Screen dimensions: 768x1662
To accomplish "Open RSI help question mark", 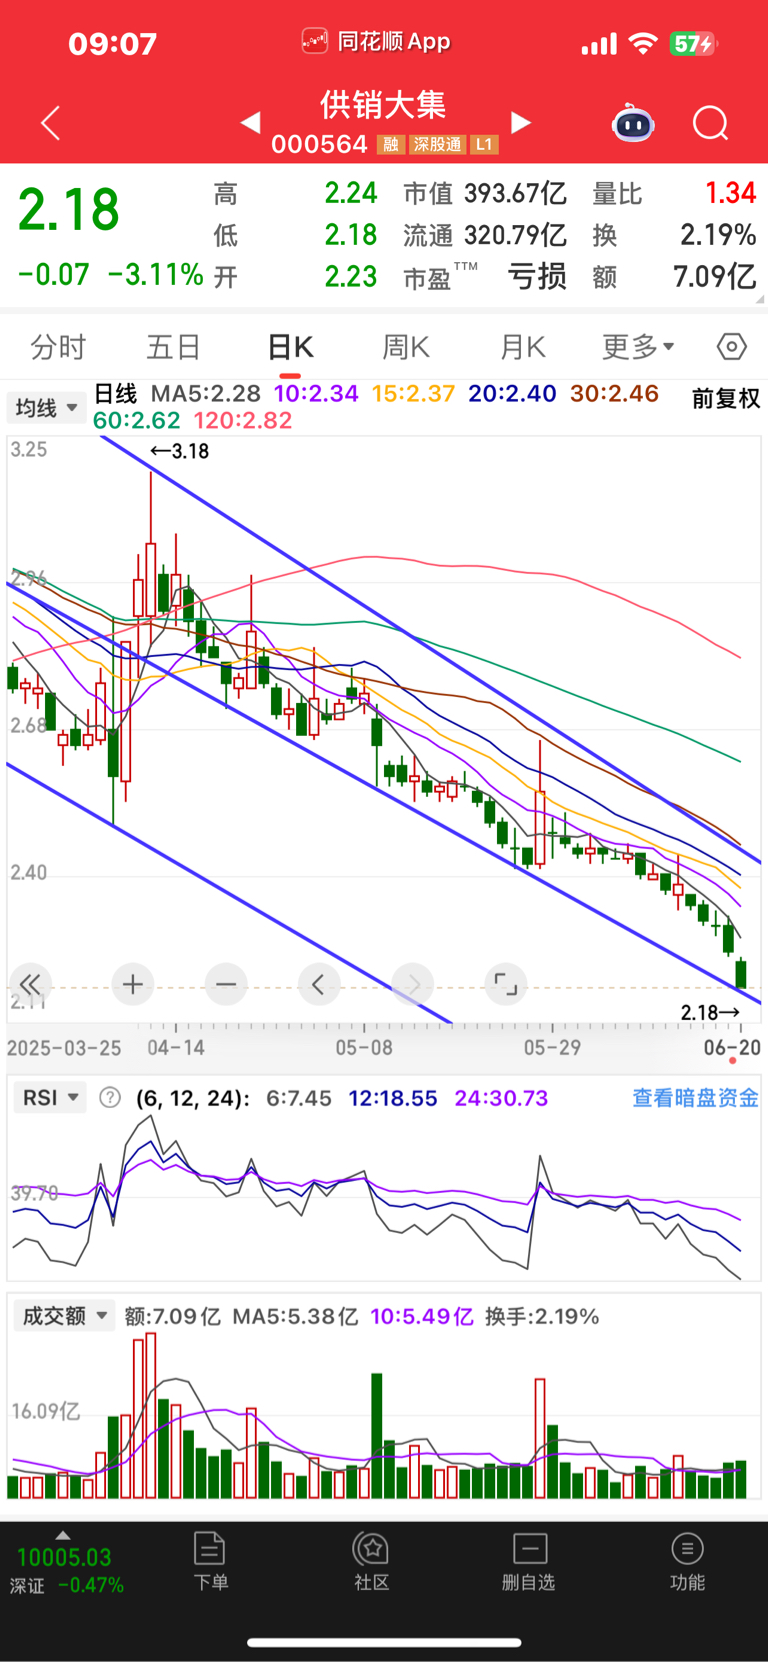I will (110, 1098).
